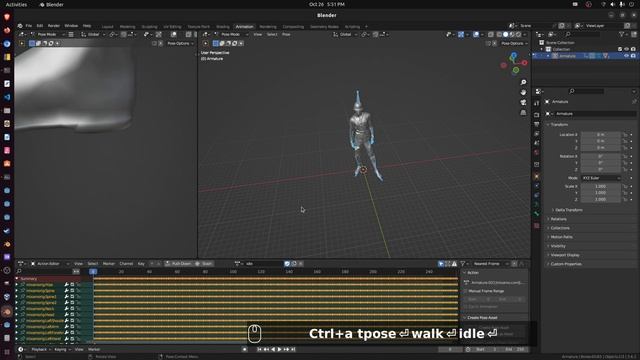Image resolution: width=640 pixels, height=360 pixels.
Task: Toggle X-ray in main viewport header
Action: [x=491, y=35]
